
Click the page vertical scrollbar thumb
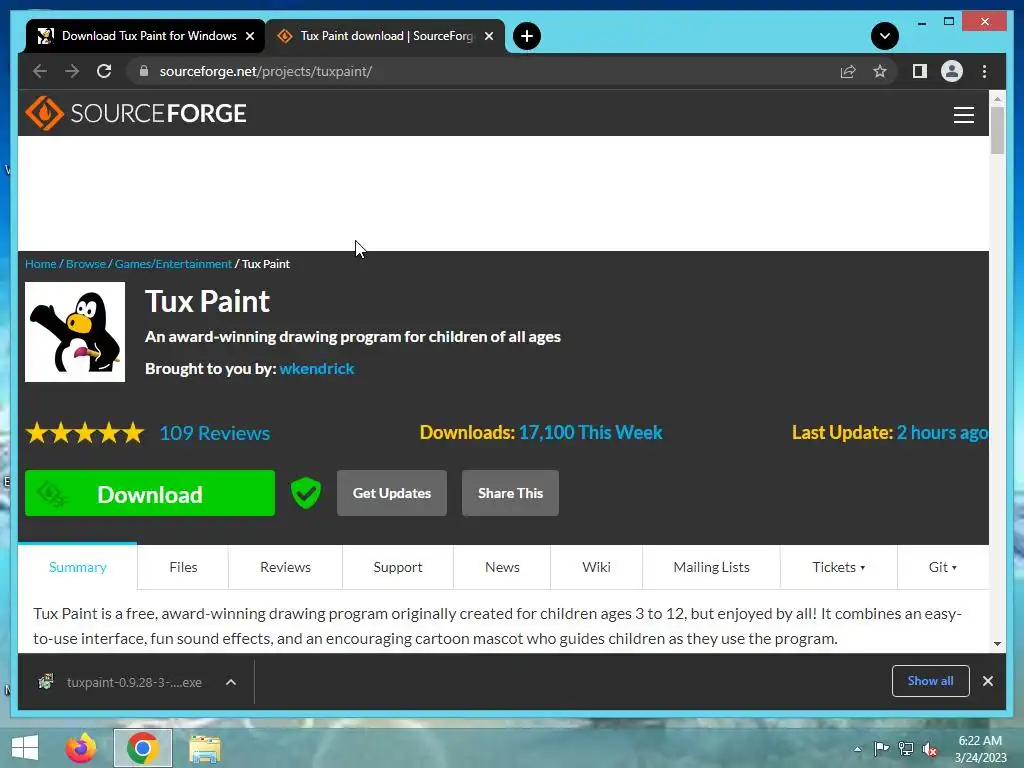click(x=997, y=129)
